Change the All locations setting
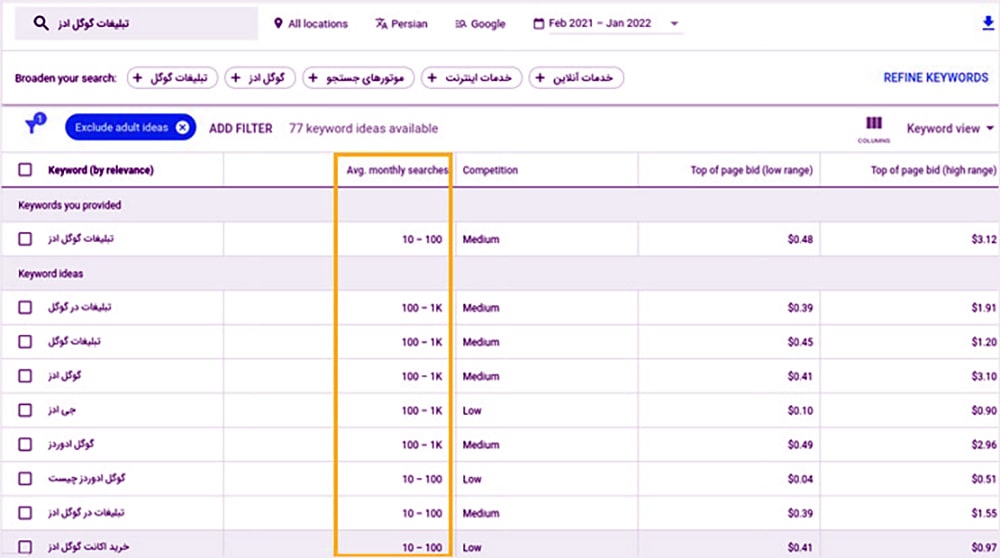1000x558 pixels. pyautogui.click(x=311, y=24)
